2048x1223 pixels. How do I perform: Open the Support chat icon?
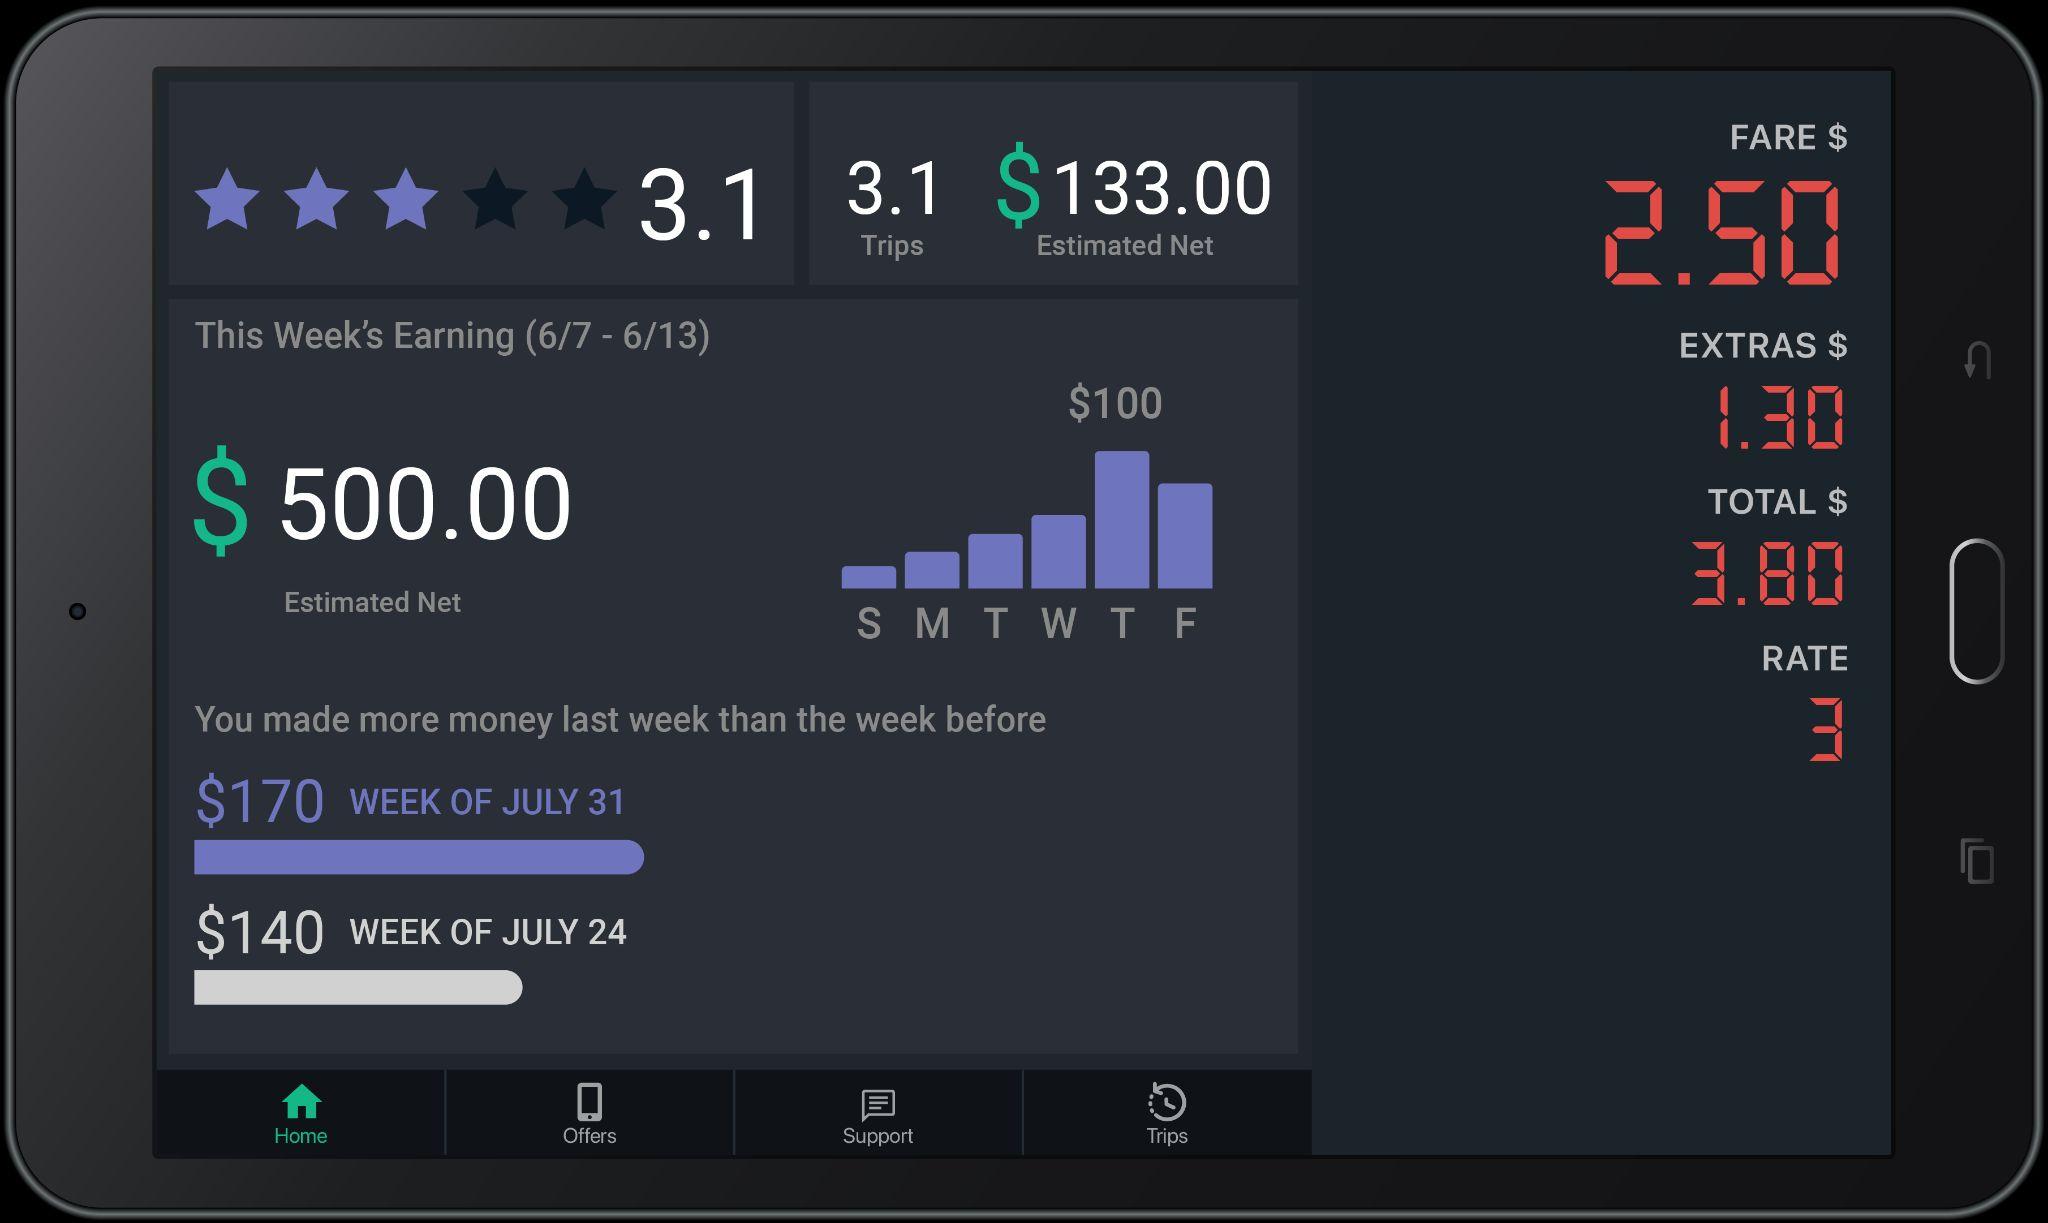(877, 1104)
